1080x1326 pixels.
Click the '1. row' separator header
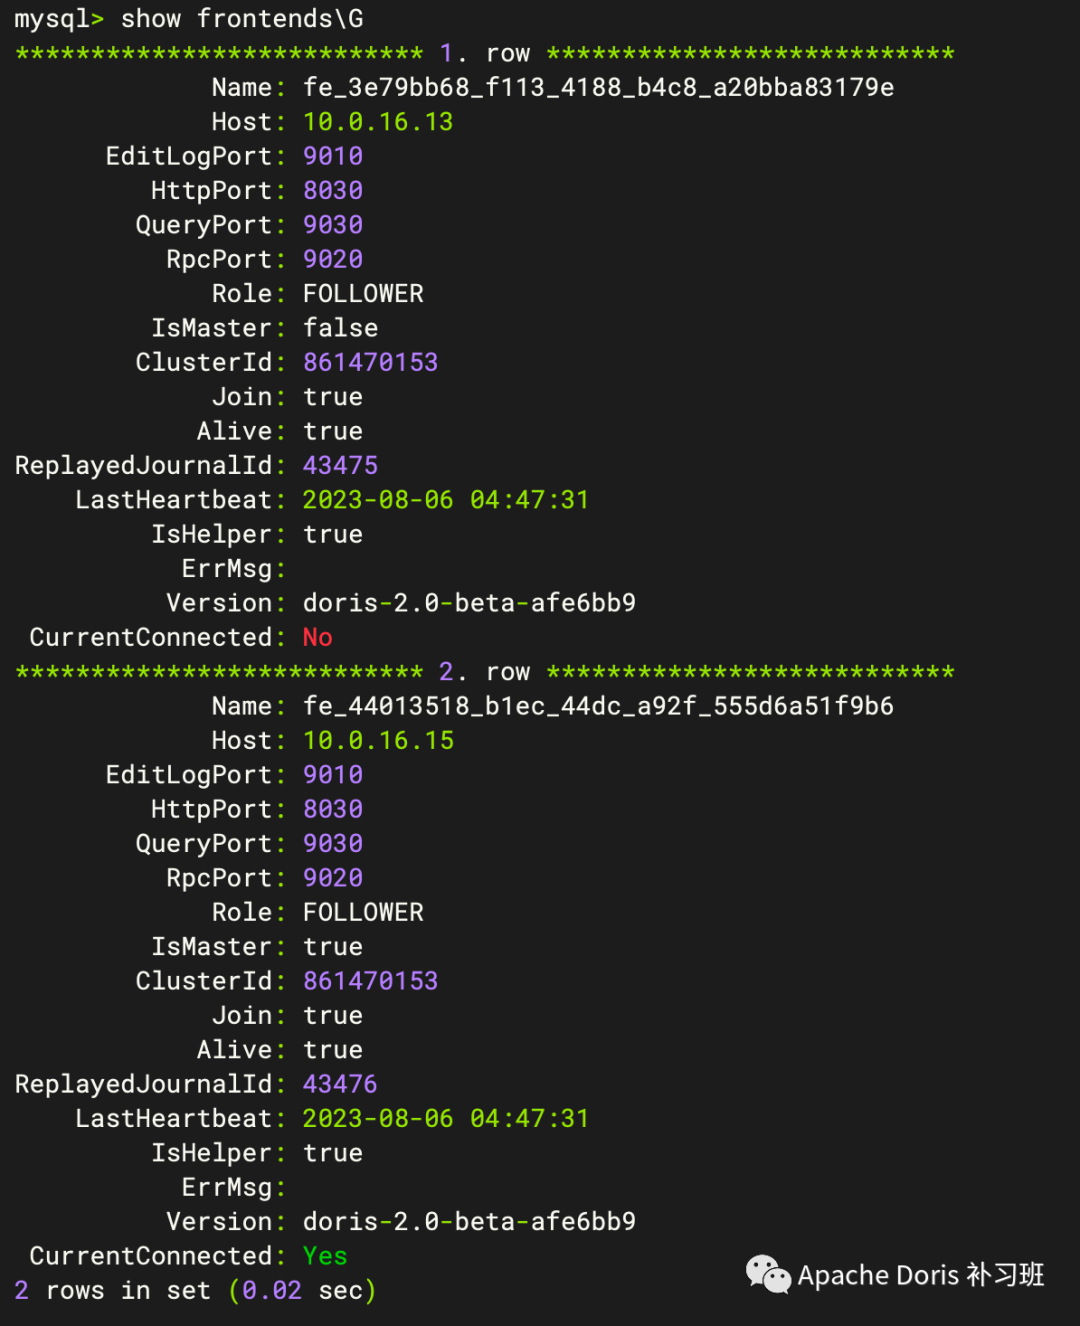pyautogui.click(x=485, y=54)
